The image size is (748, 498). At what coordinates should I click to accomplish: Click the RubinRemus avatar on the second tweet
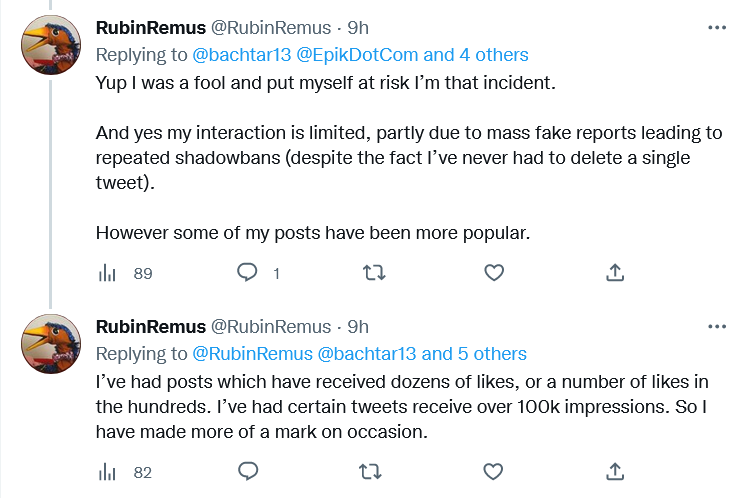(x=51, y=344)
